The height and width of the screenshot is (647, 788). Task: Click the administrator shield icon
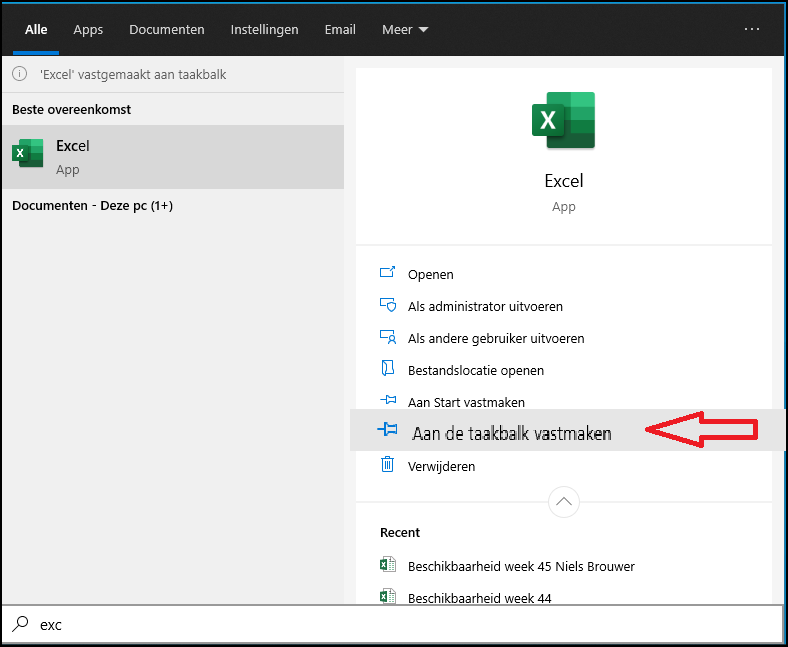click(387, 305)
